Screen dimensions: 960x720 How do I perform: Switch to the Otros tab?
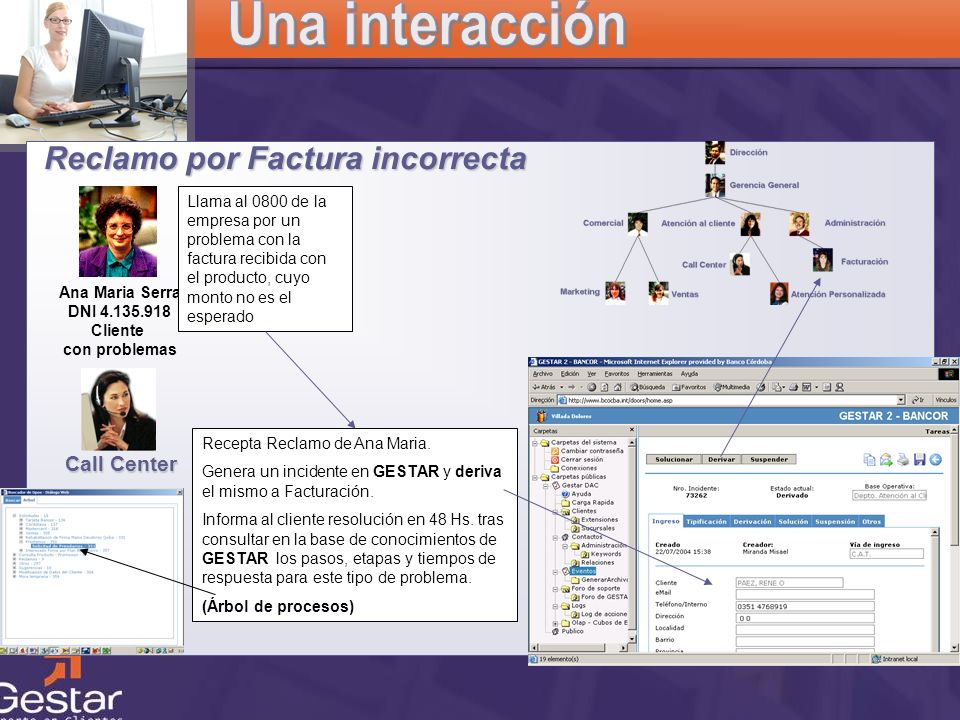[871, 521]
